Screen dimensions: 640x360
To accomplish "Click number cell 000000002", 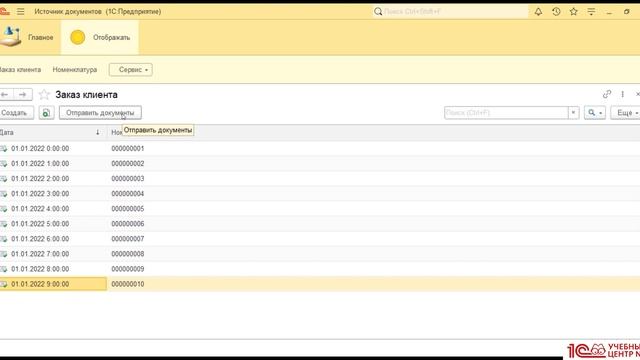I will [128, 164].
